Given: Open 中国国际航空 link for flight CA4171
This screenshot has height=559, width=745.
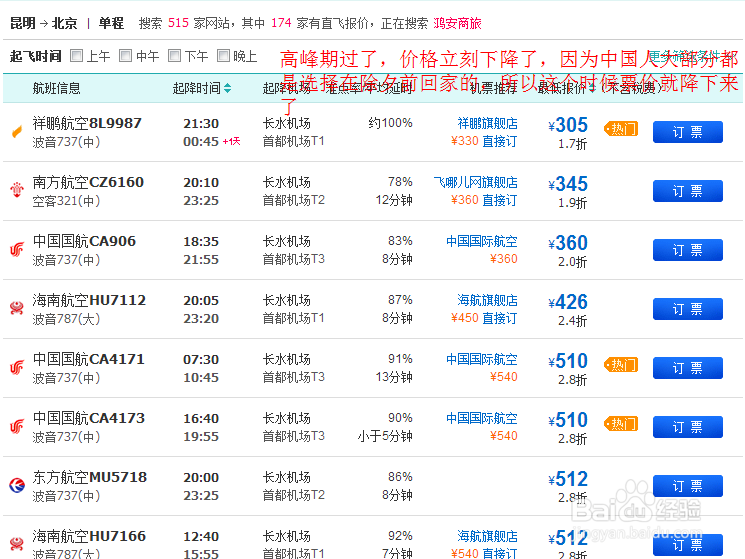Looking at the screenshot, I should (x=482, y=360).
